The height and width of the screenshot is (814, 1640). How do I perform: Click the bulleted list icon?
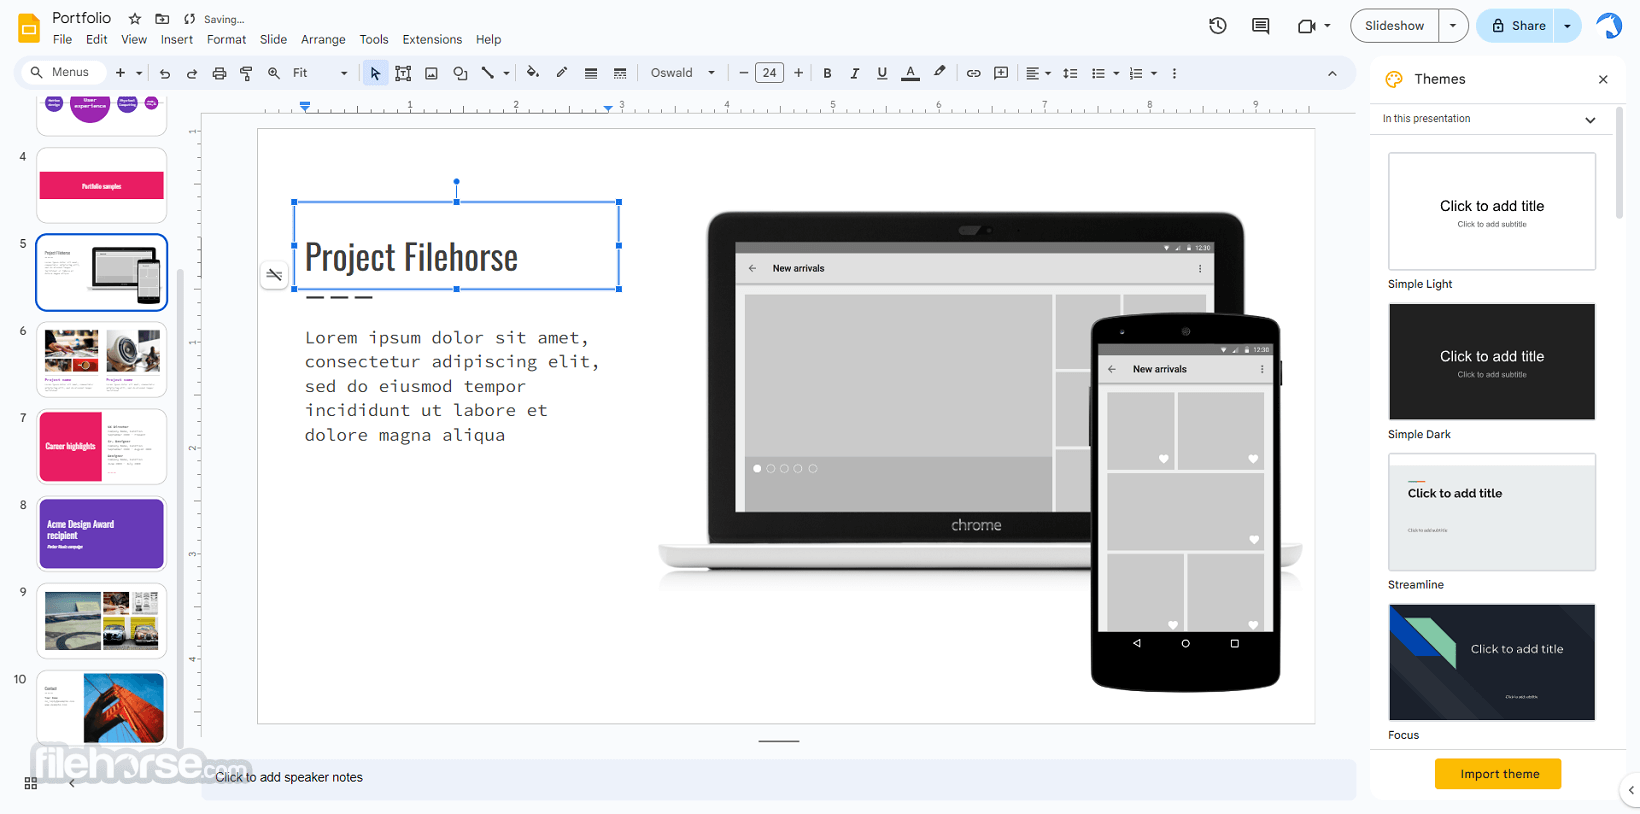coord(1098,73)
